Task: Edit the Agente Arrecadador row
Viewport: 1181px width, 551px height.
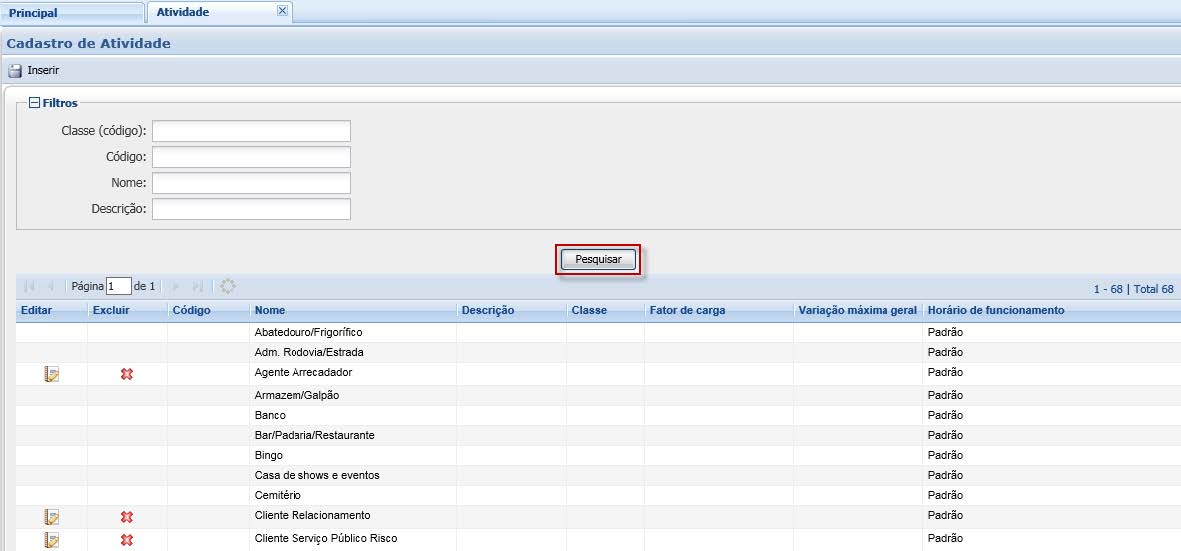Action: point(52,374)
